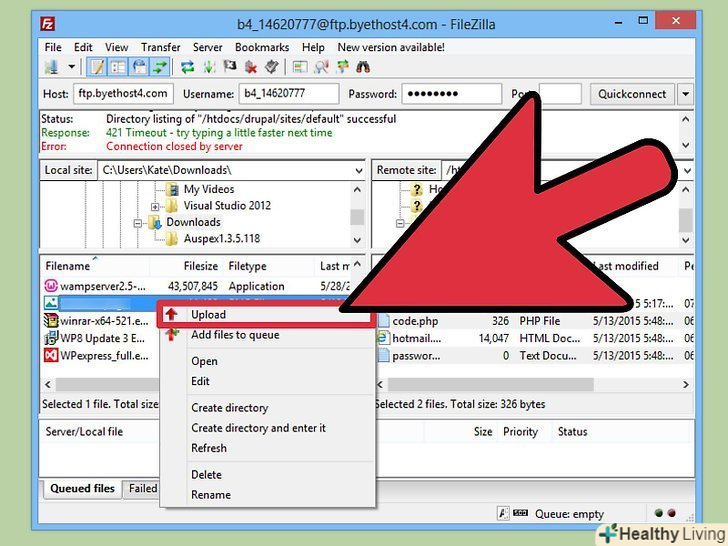The width and height of the screenshot is (728, 546).
Task: Click the Password input field
Action: 451,94
